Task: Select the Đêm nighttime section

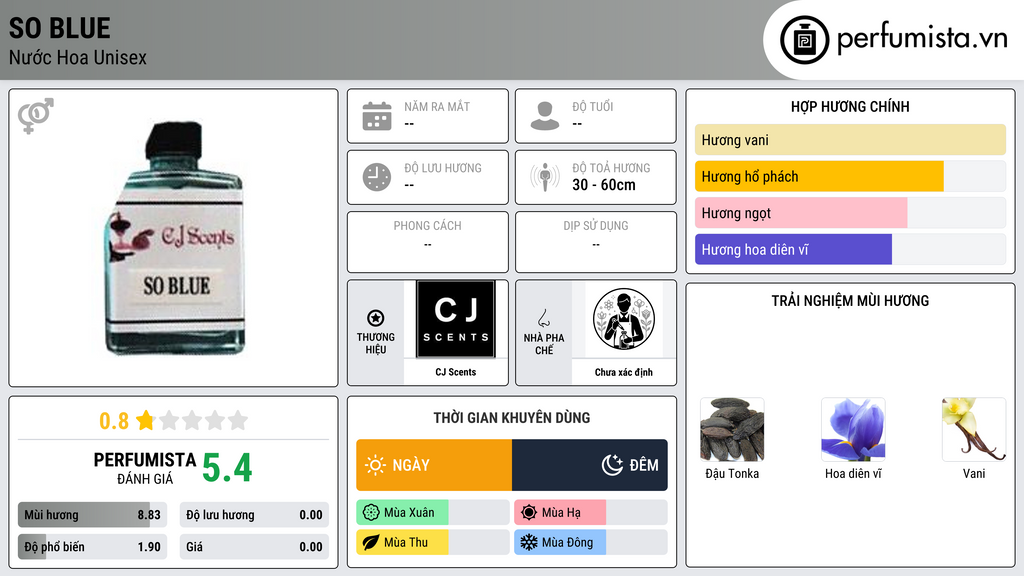Action: coord(590,465)
